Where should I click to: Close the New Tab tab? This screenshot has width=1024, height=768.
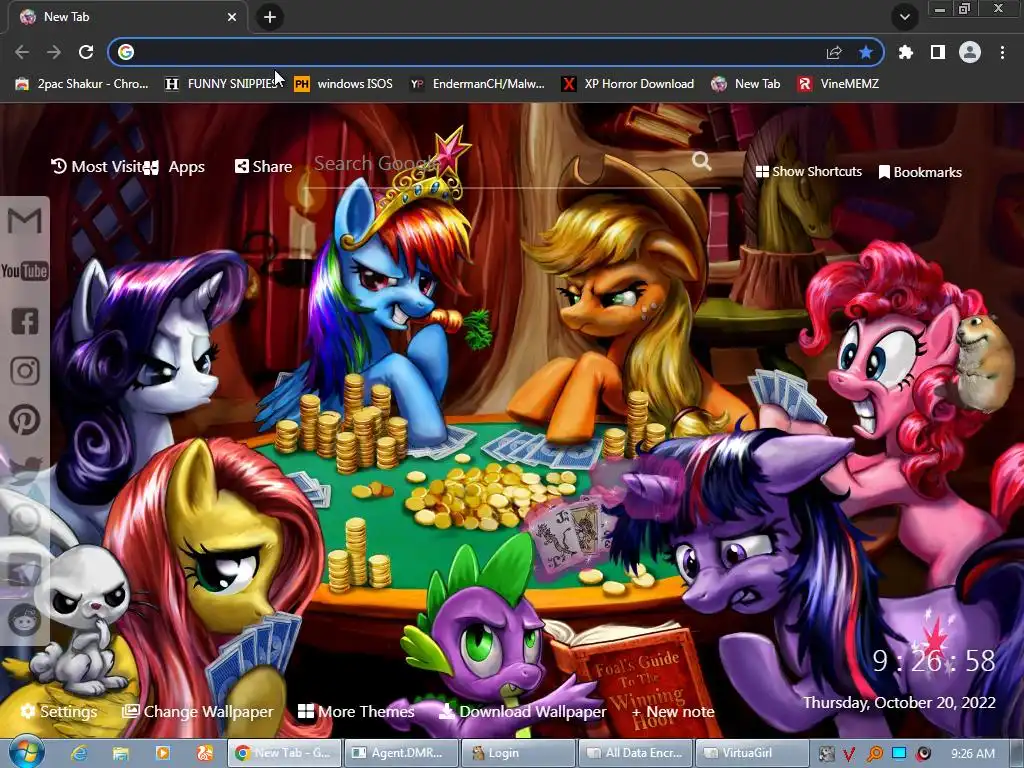tap(232, 17)
